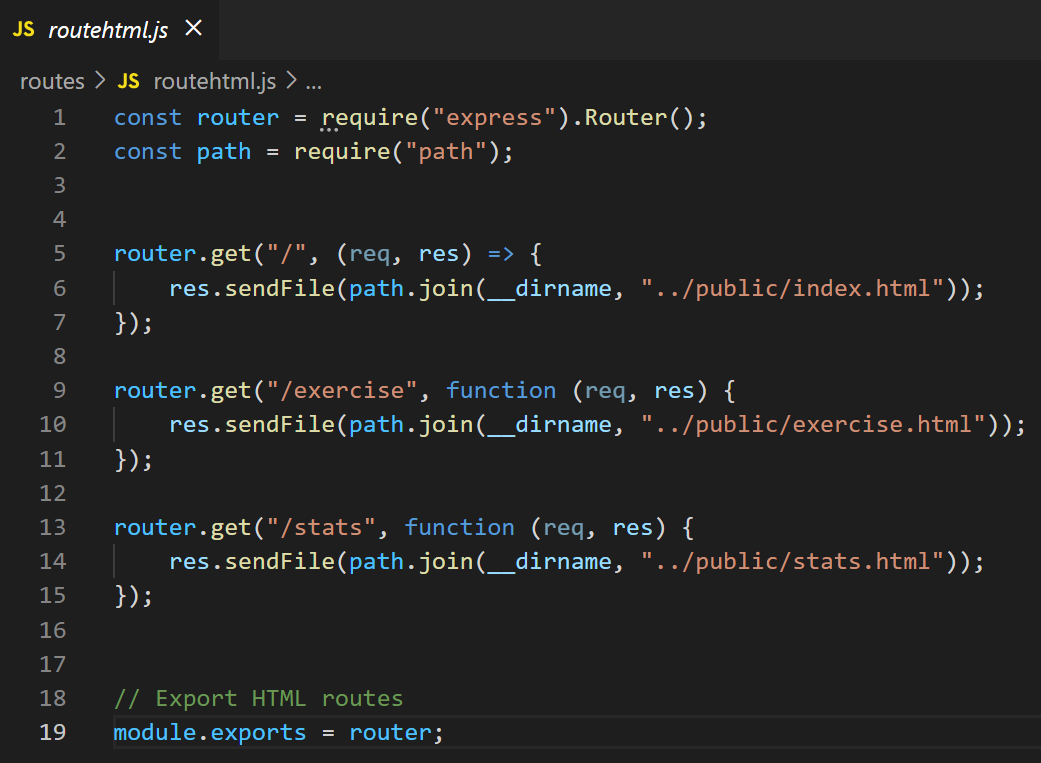Click module.exports on line 19

click(x=210, y=732)
